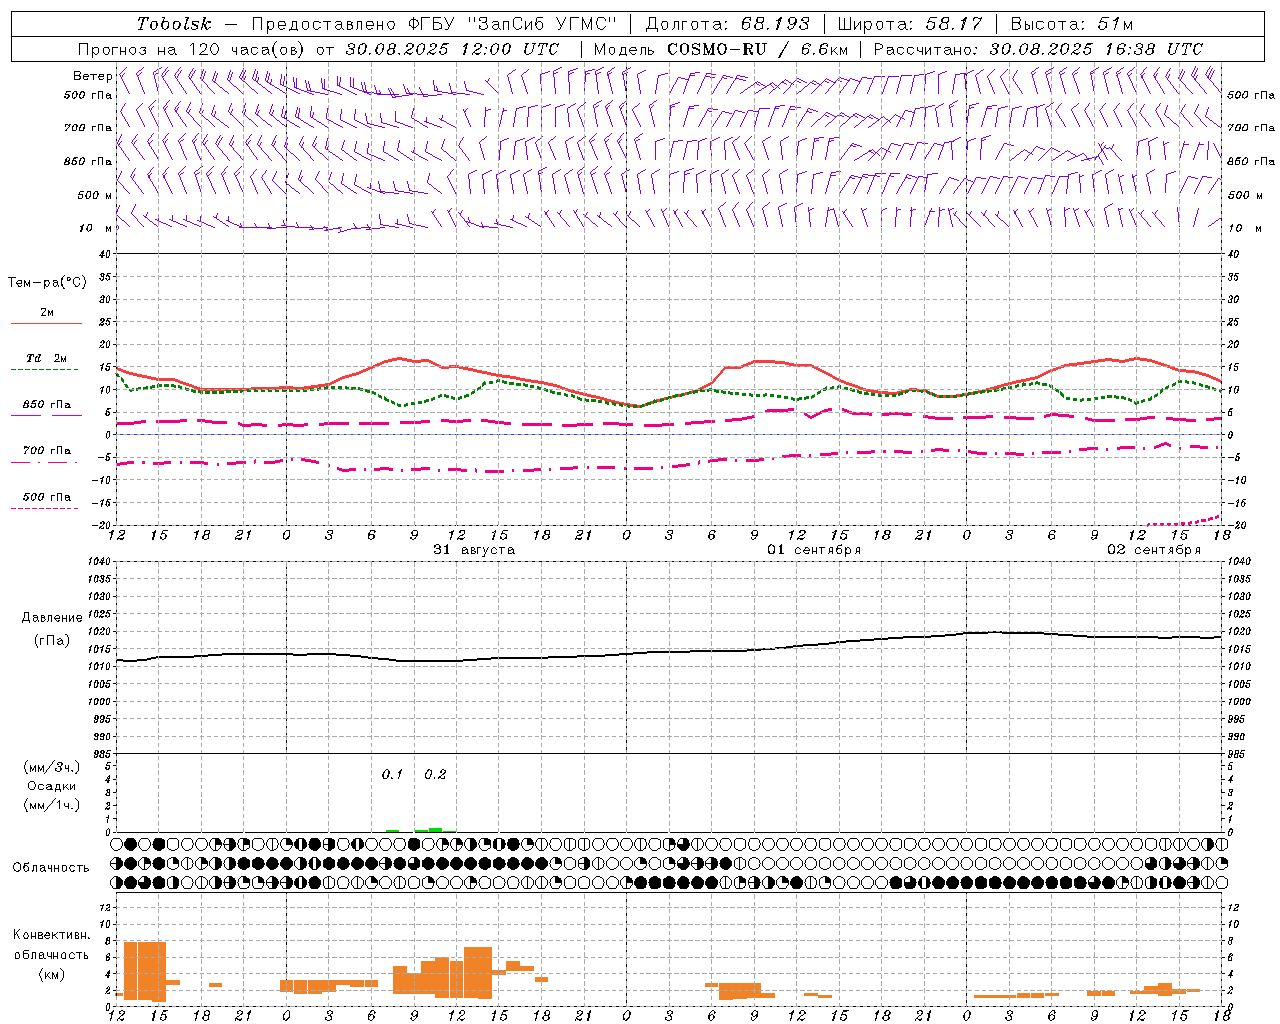Select the '700 гПа' temperature legend entry
1280x1024 pixels.
click(x=47, y=451)
